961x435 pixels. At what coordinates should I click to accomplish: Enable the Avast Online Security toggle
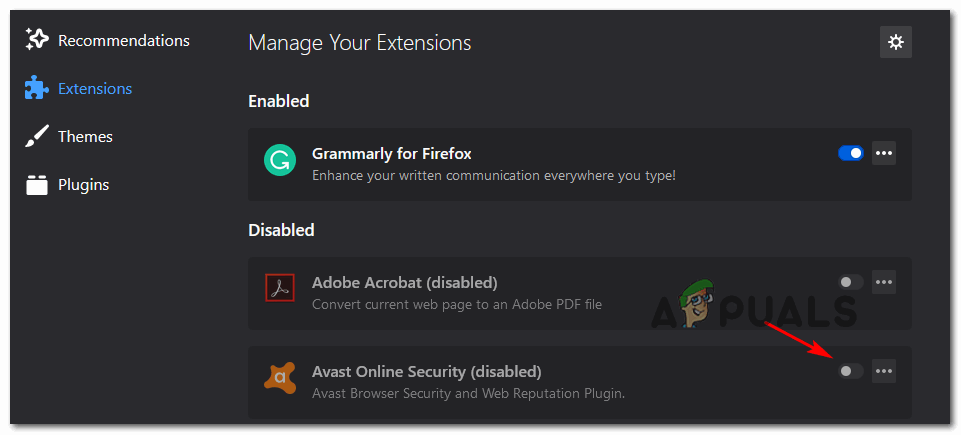point(850,371)
